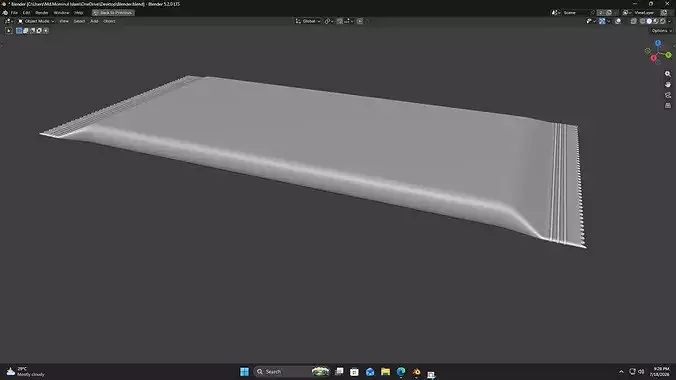The width and height of the screenshot is (676, 380).
Task: Click the new view layer icon
Action: click(664, 13)
